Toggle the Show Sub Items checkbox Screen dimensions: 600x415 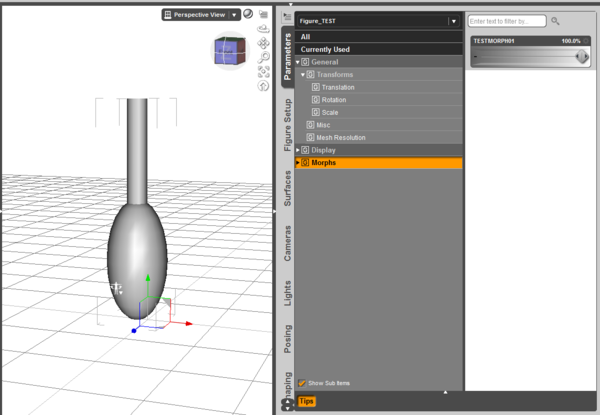(x=302, y=383)
